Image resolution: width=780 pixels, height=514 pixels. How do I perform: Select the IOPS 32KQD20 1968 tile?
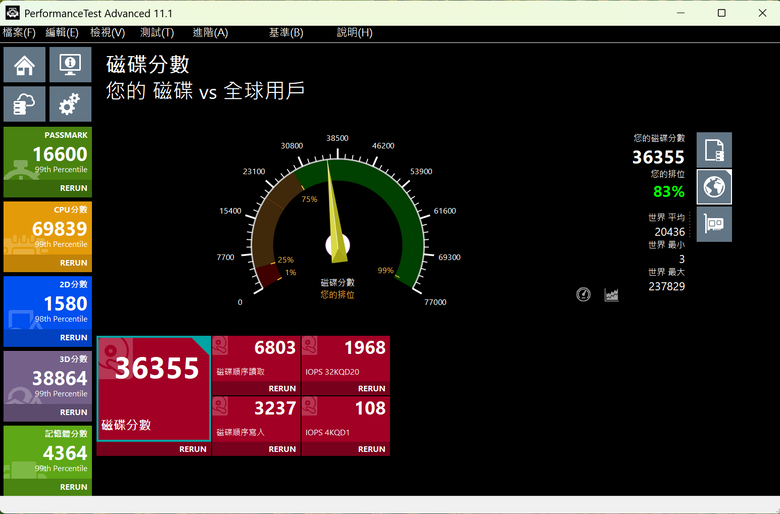pos(346,359)
